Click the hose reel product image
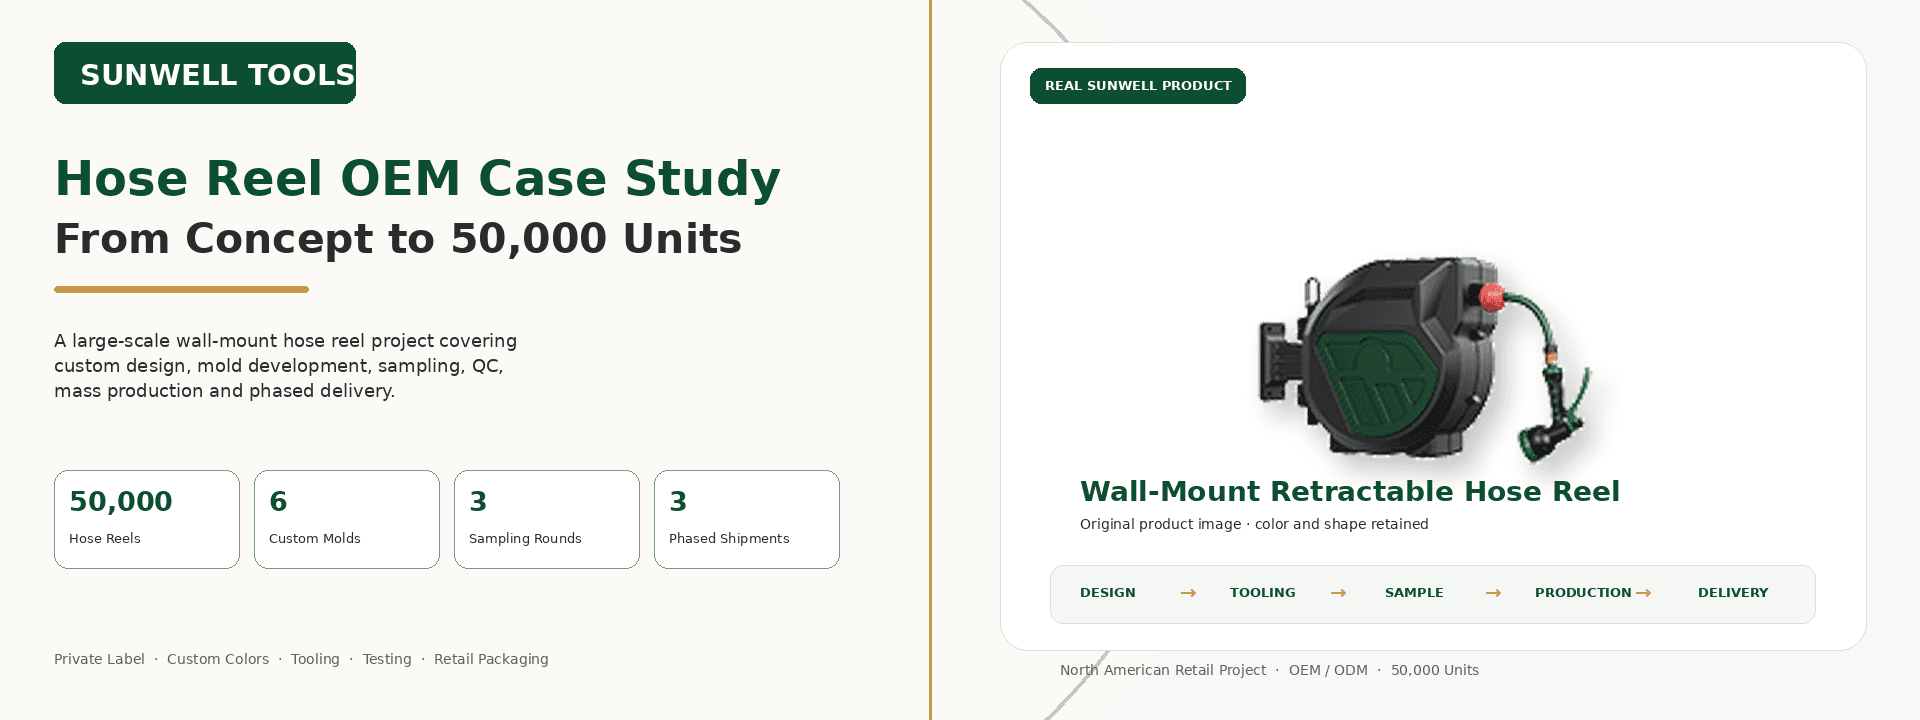 [x=1424, y=362]
